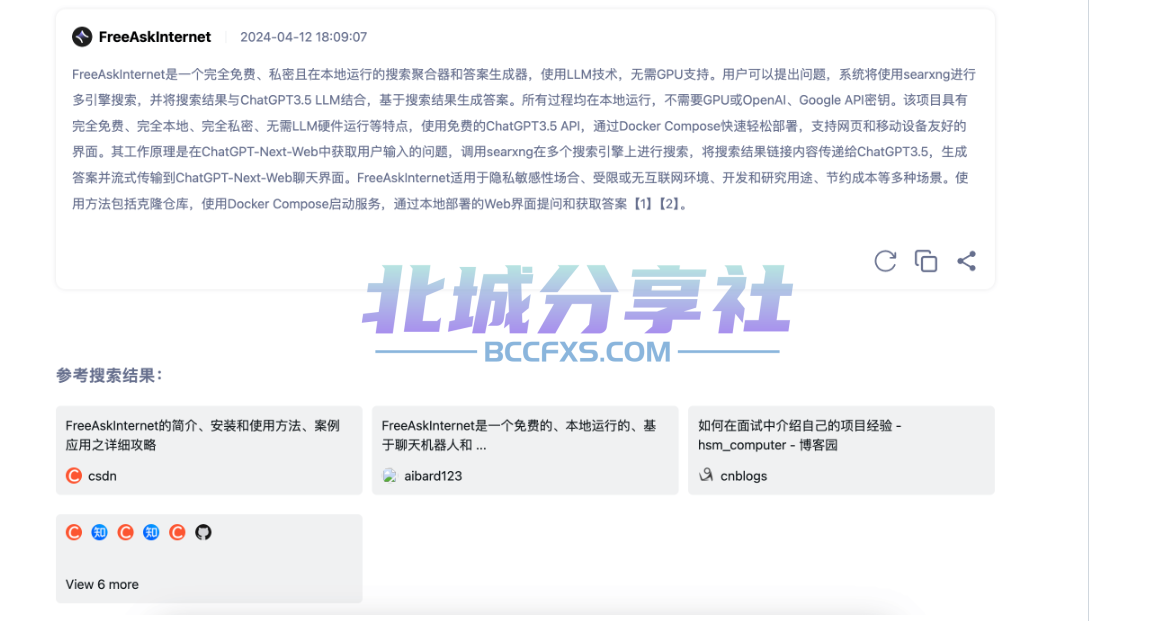The height and width of the screenshot is (621, 1157).
Task: Click the FreeAskInternet logo icon
Action: [x=82, y=37]
